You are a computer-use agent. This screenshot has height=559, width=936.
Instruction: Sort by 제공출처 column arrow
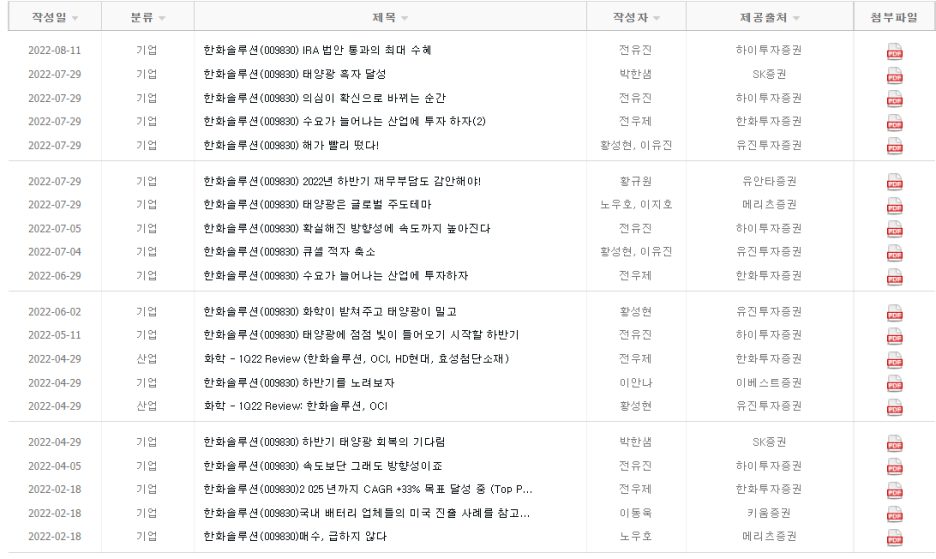pos(796,19)
